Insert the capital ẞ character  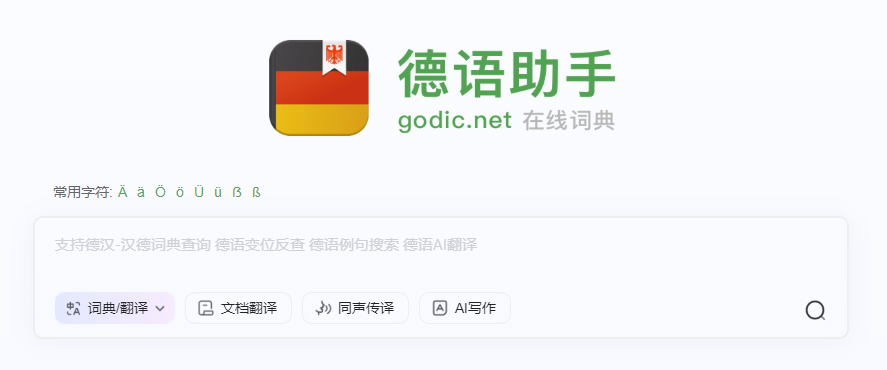coord(237,192)
